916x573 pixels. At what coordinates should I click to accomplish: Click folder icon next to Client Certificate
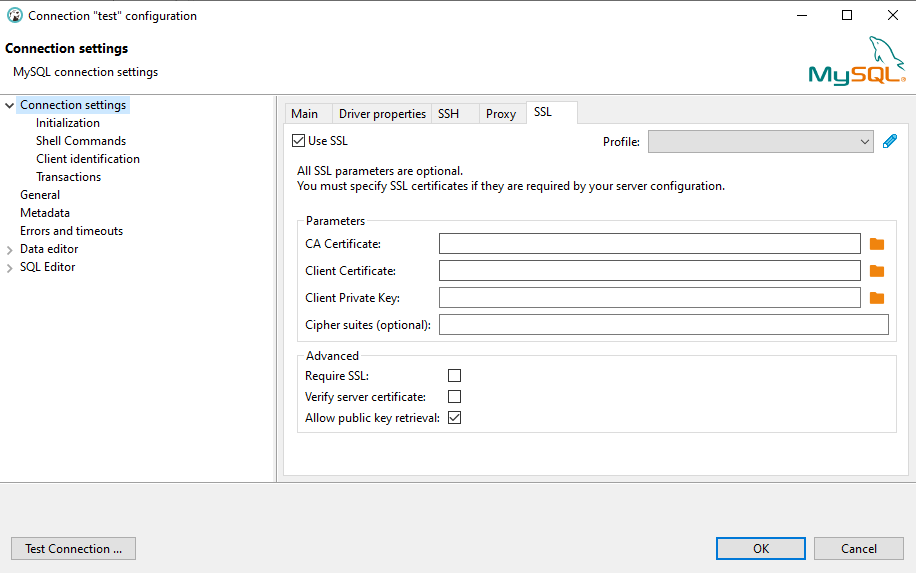pyautogui.click(x=877, y=271)
